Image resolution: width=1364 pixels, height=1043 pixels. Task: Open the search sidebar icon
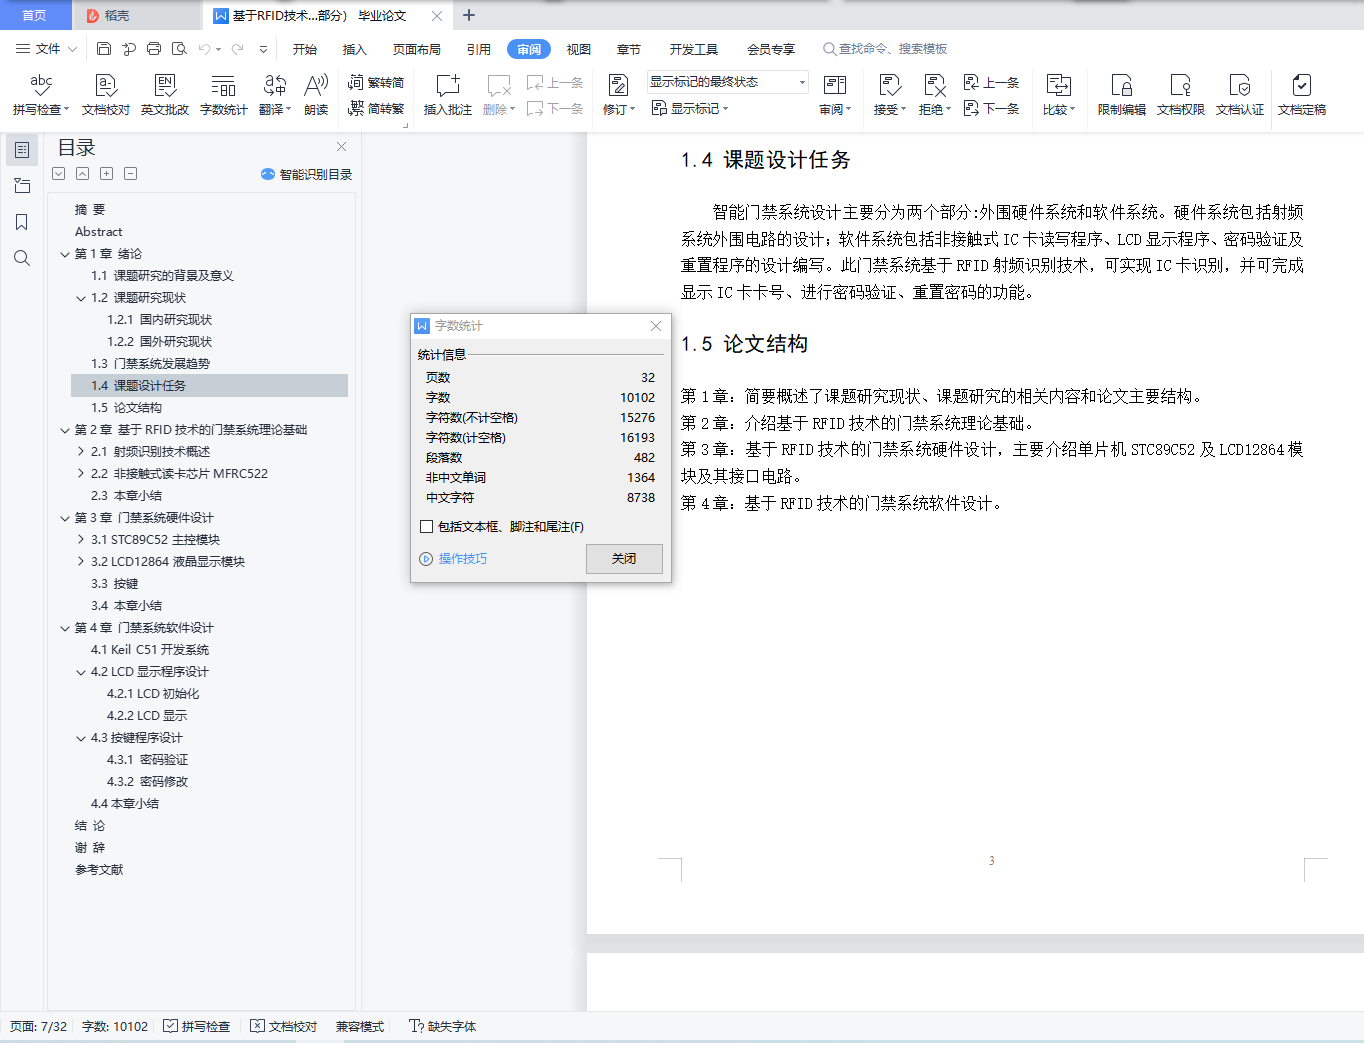(22, 258)
